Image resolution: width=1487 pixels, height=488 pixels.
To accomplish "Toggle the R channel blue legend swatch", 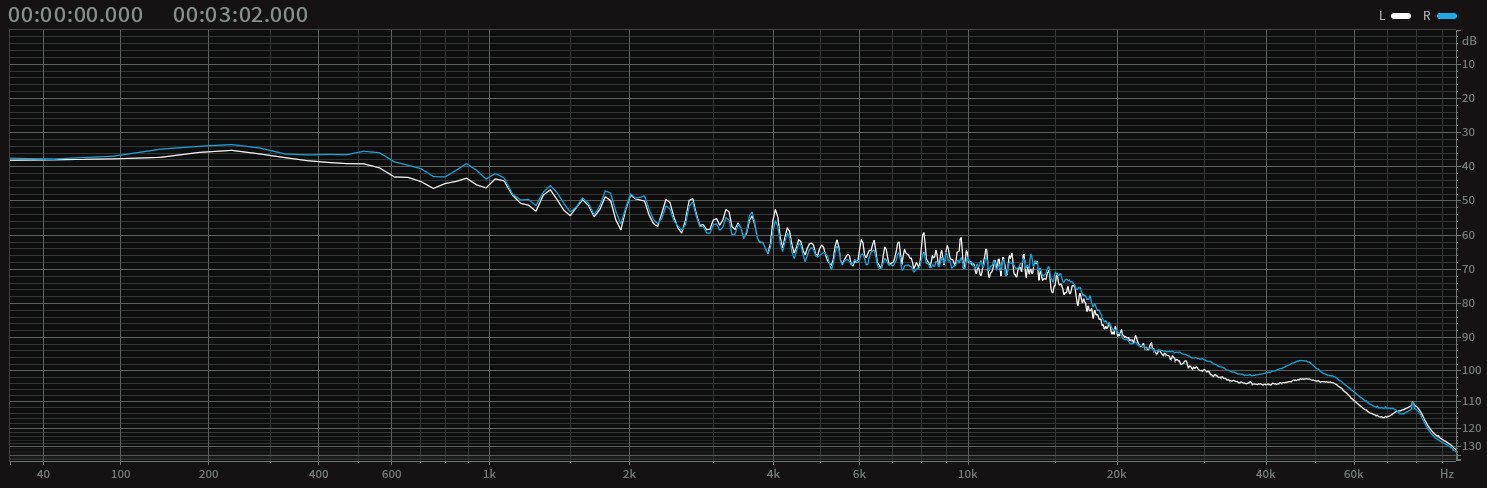I will [x=1447, y=16].
